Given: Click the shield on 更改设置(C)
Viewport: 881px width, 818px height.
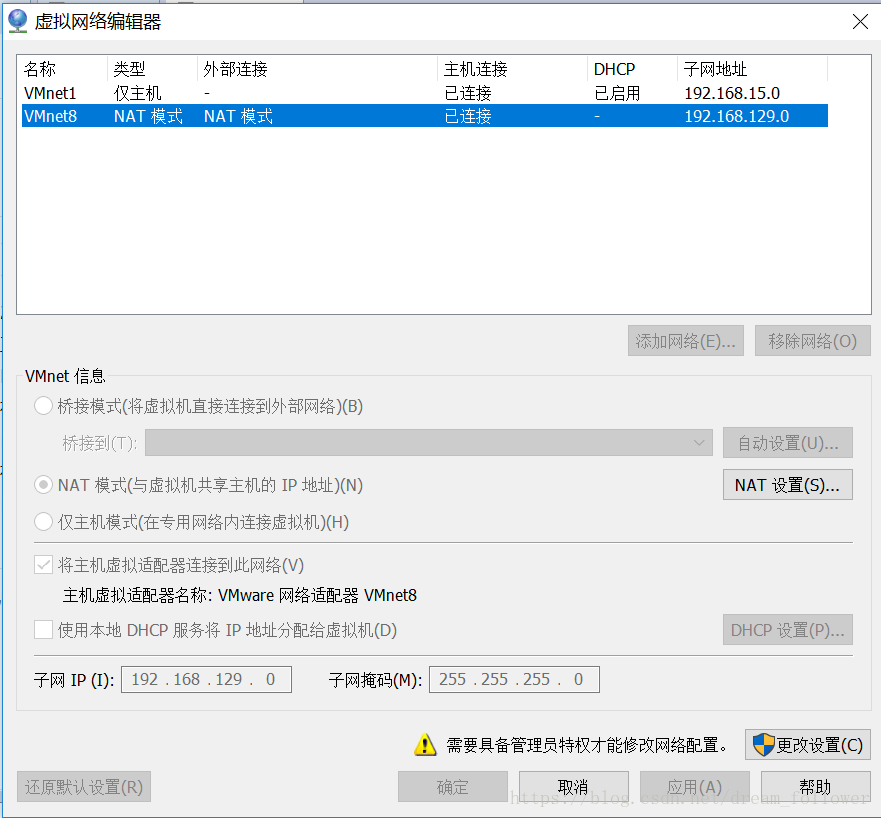Looking at the screenshot, I should 763,745.
